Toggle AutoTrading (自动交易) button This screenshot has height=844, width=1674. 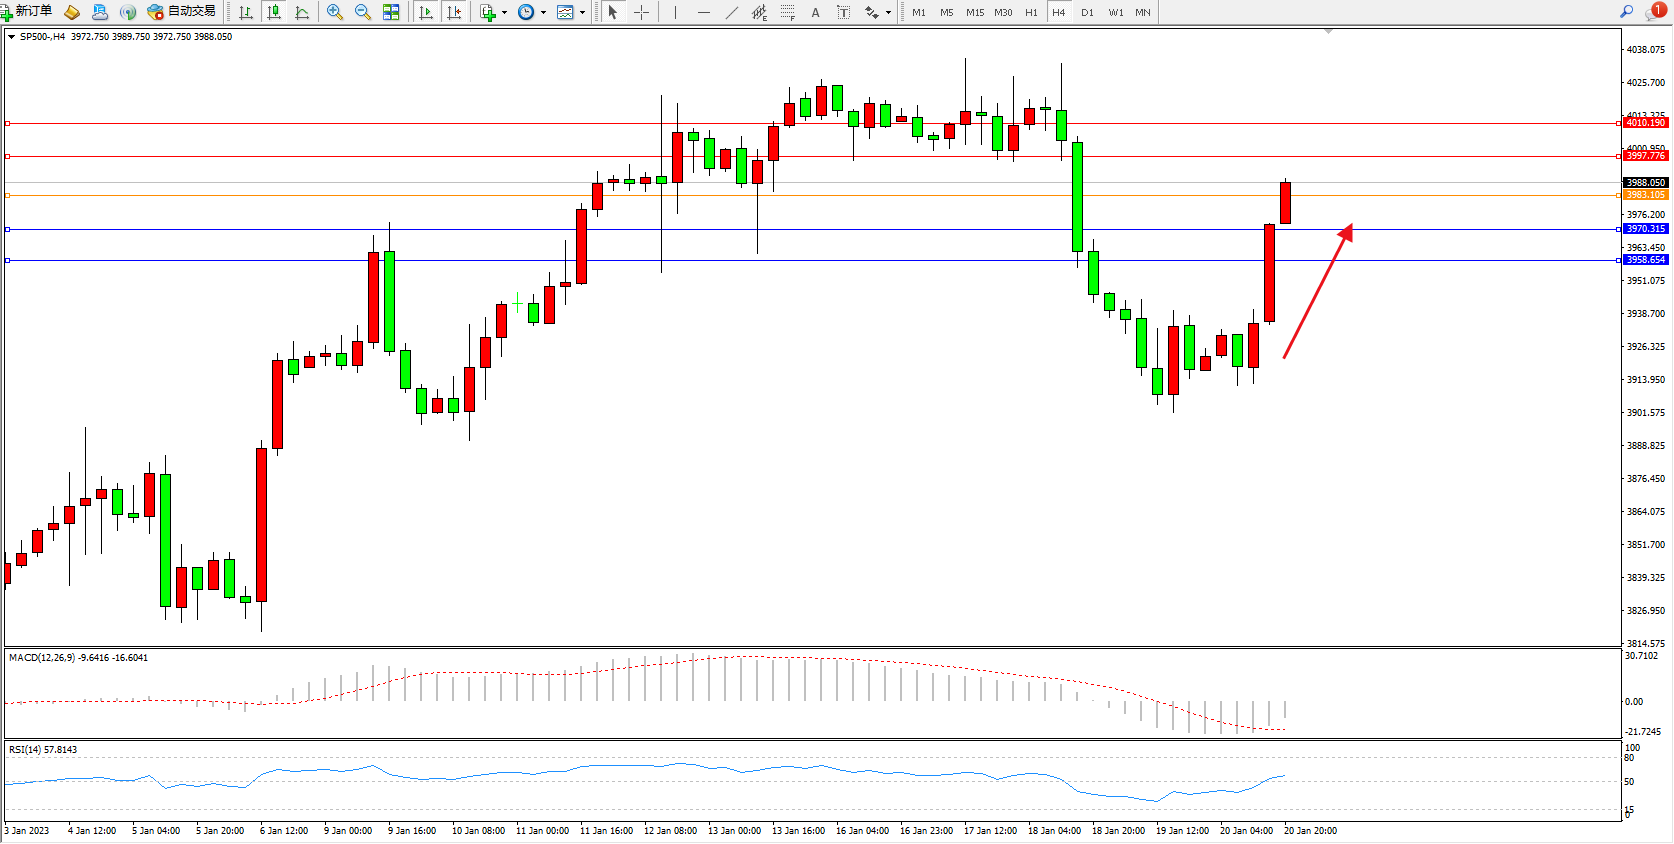(x=181, y=12)
